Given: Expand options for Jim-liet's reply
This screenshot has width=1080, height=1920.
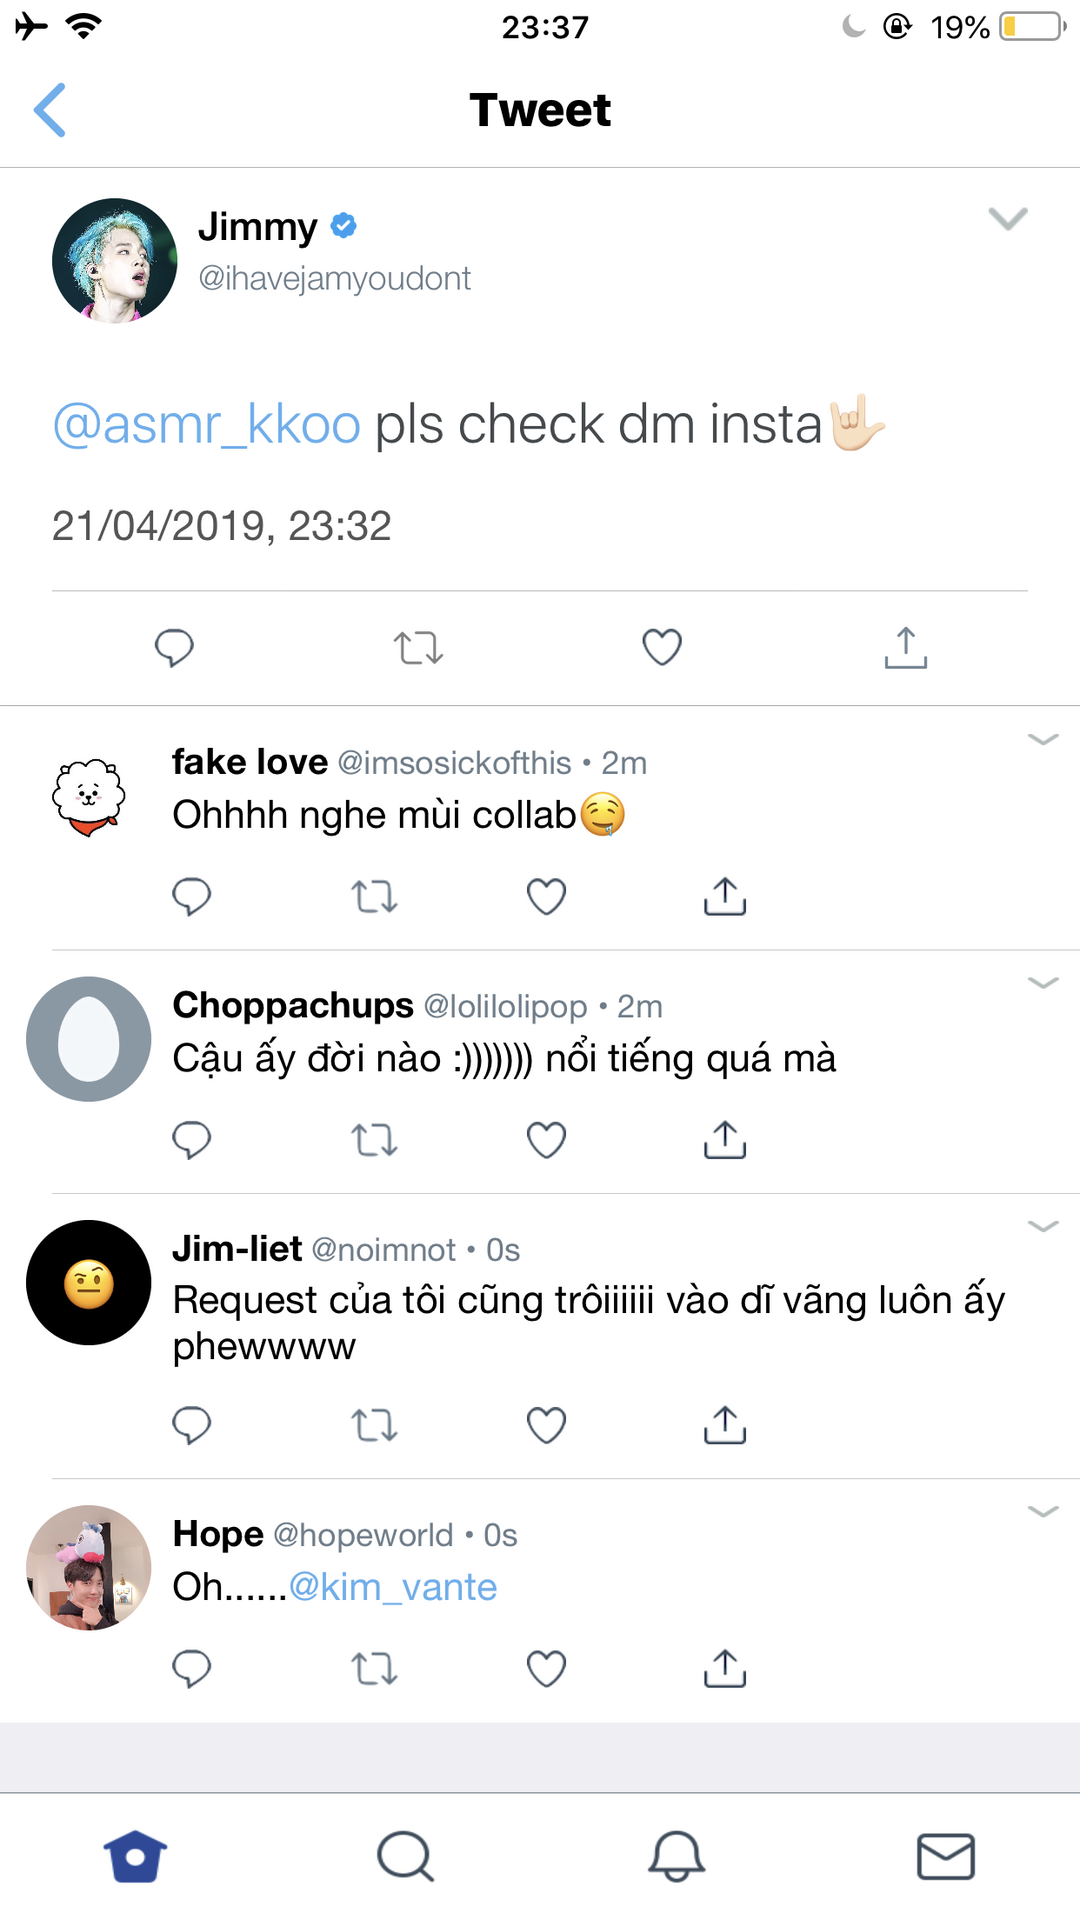Looking at the screenshot, I should point(1043,1227).
